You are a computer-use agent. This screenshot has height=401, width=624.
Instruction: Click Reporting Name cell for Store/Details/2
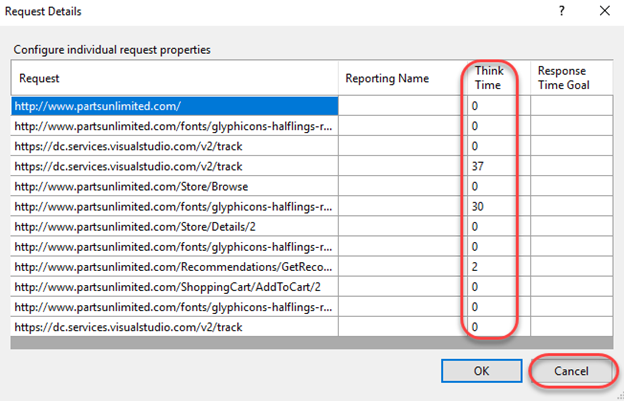403,226
